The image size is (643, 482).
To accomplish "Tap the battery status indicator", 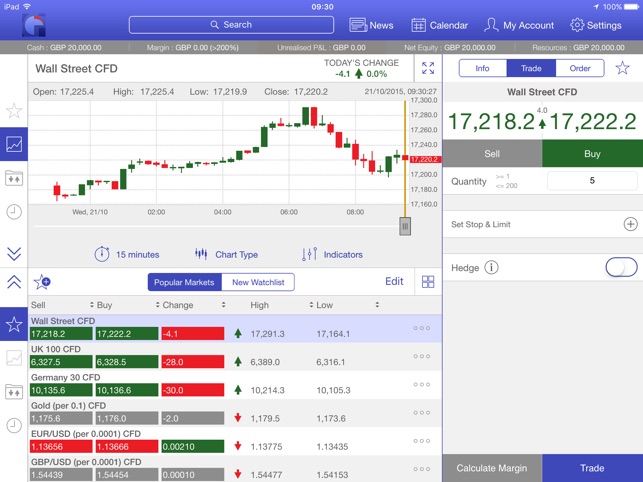I will point(632,7).
